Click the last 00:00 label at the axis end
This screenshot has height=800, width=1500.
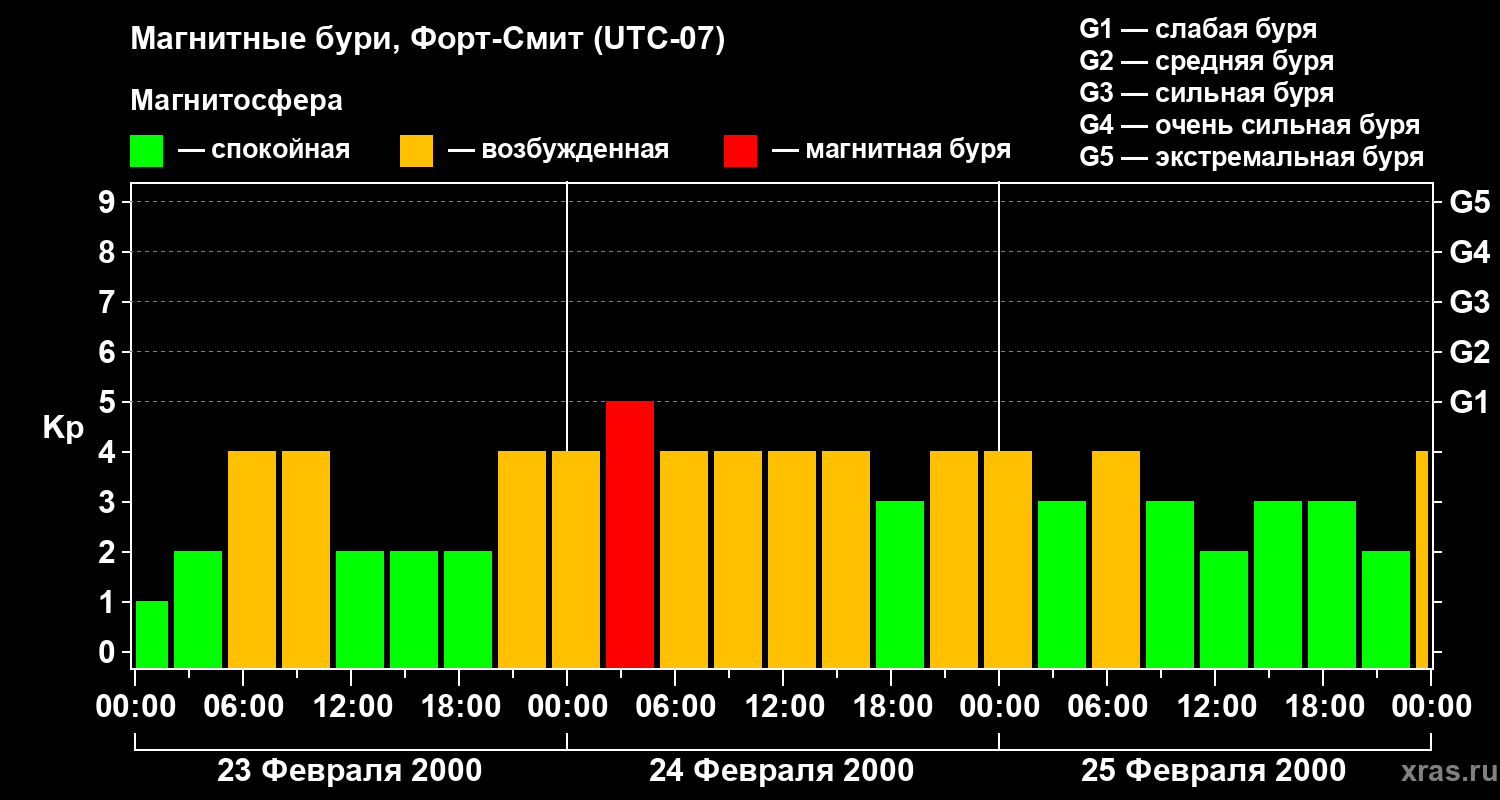1432,707
